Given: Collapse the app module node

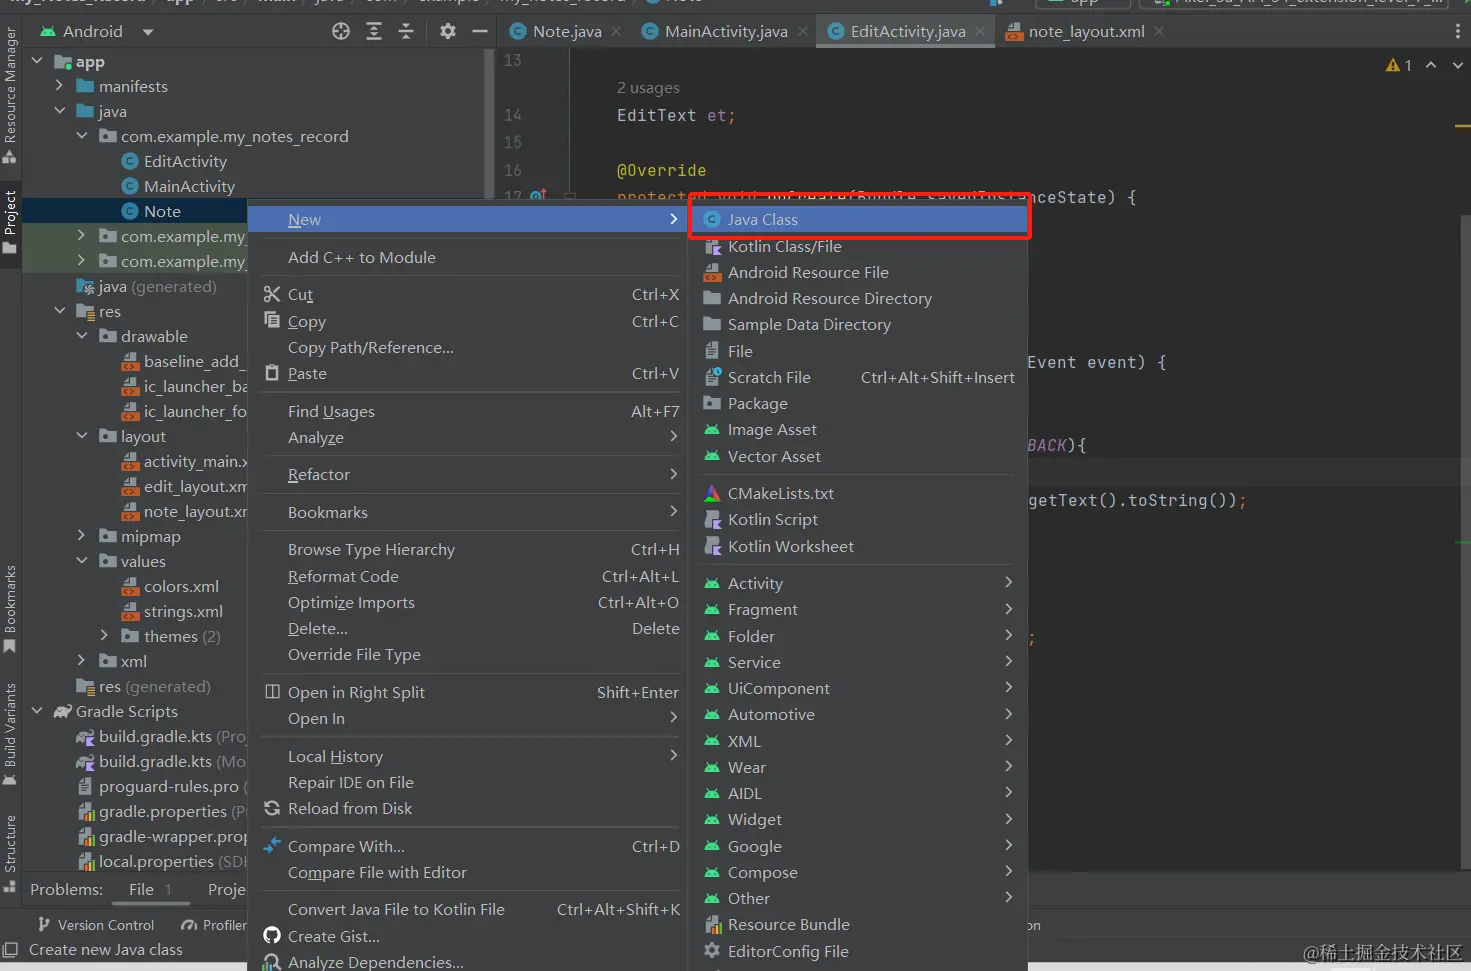Looking at the screenshot, I should [37, 61].
